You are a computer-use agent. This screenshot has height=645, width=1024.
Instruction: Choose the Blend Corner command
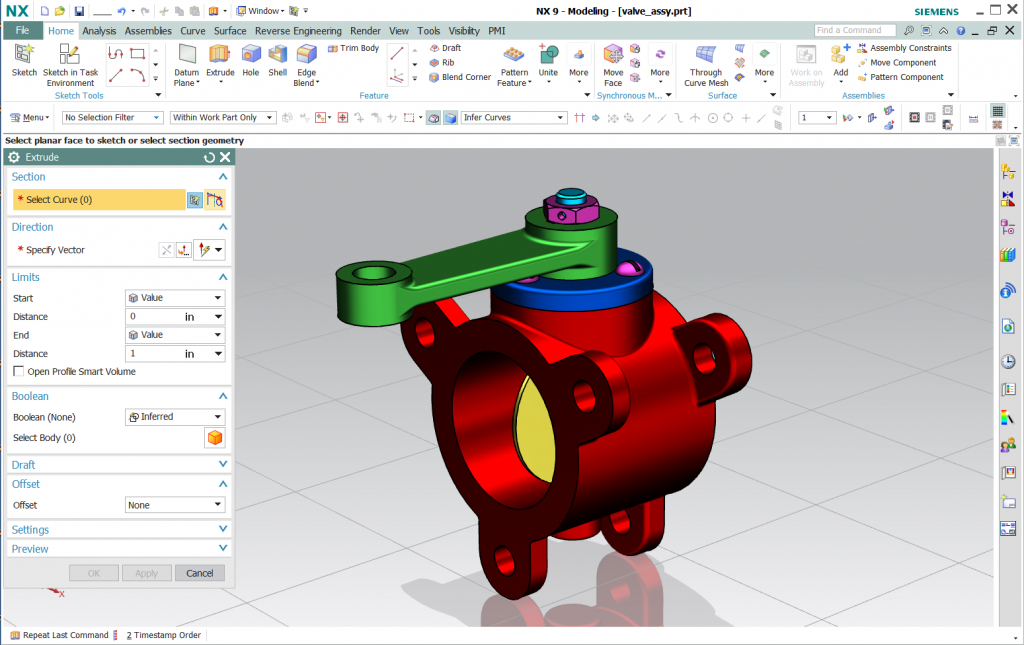(460, 77)
